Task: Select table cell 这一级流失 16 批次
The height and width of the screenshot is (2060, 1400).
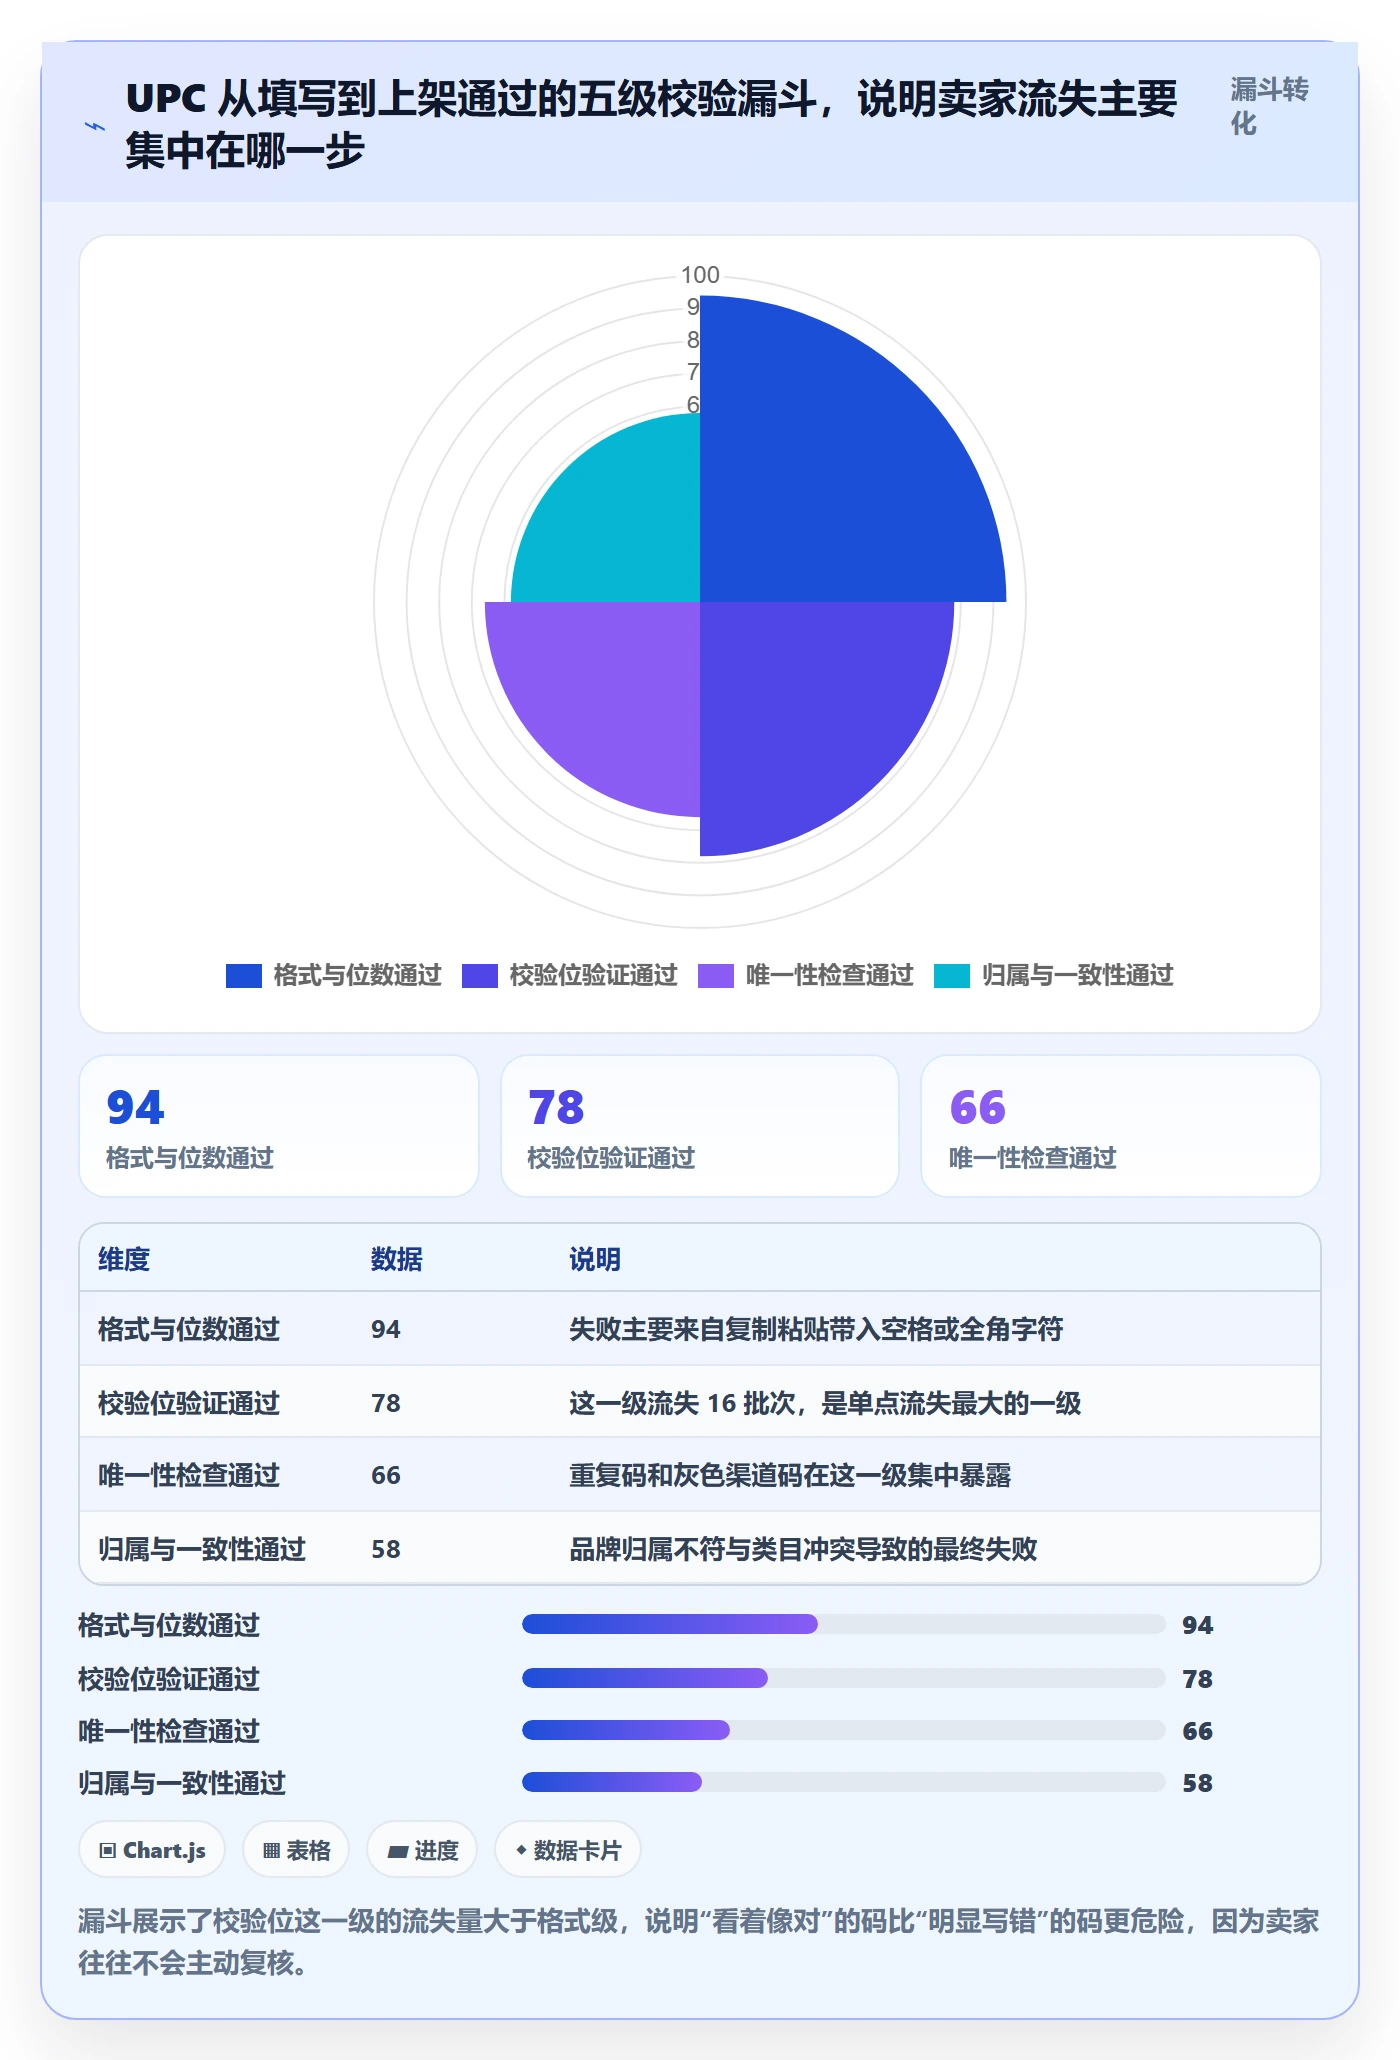Action: click(x=825, y=1403)
